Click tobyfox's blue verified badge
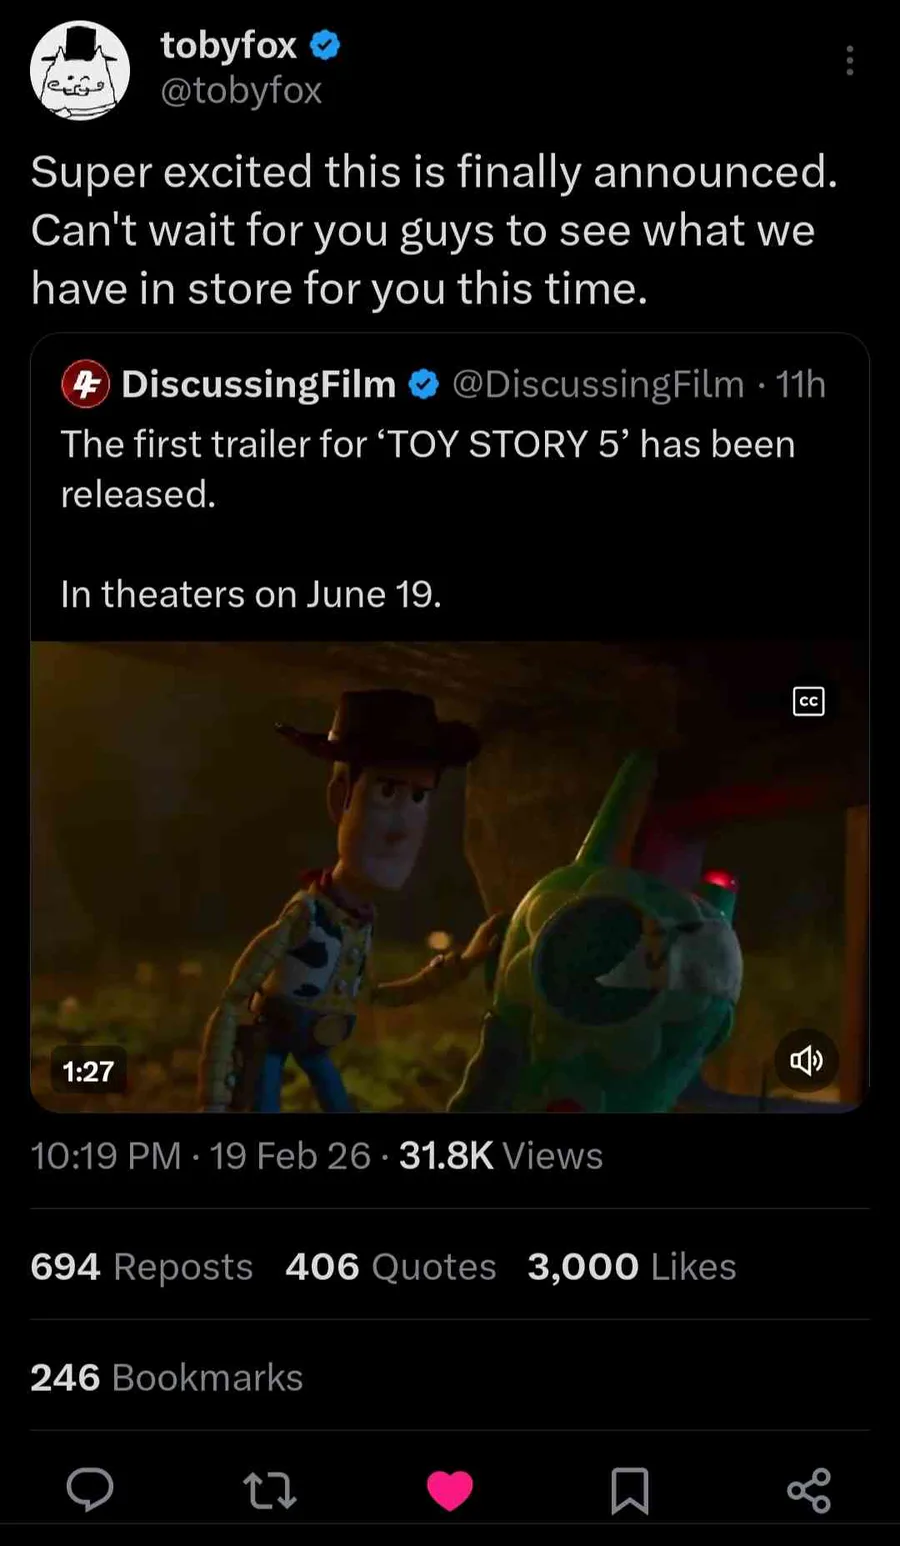Screen dimensions: 900x1546 tap(326, 45)
